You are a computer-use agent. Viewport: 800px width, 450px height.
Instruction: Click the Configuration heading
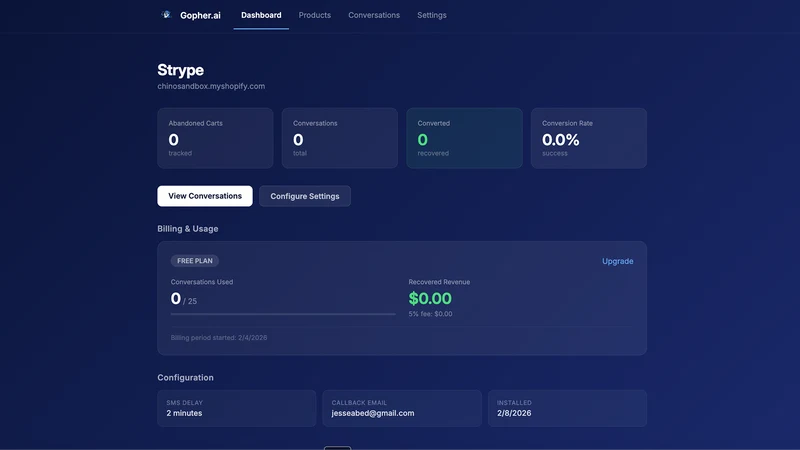pos(185,378)
